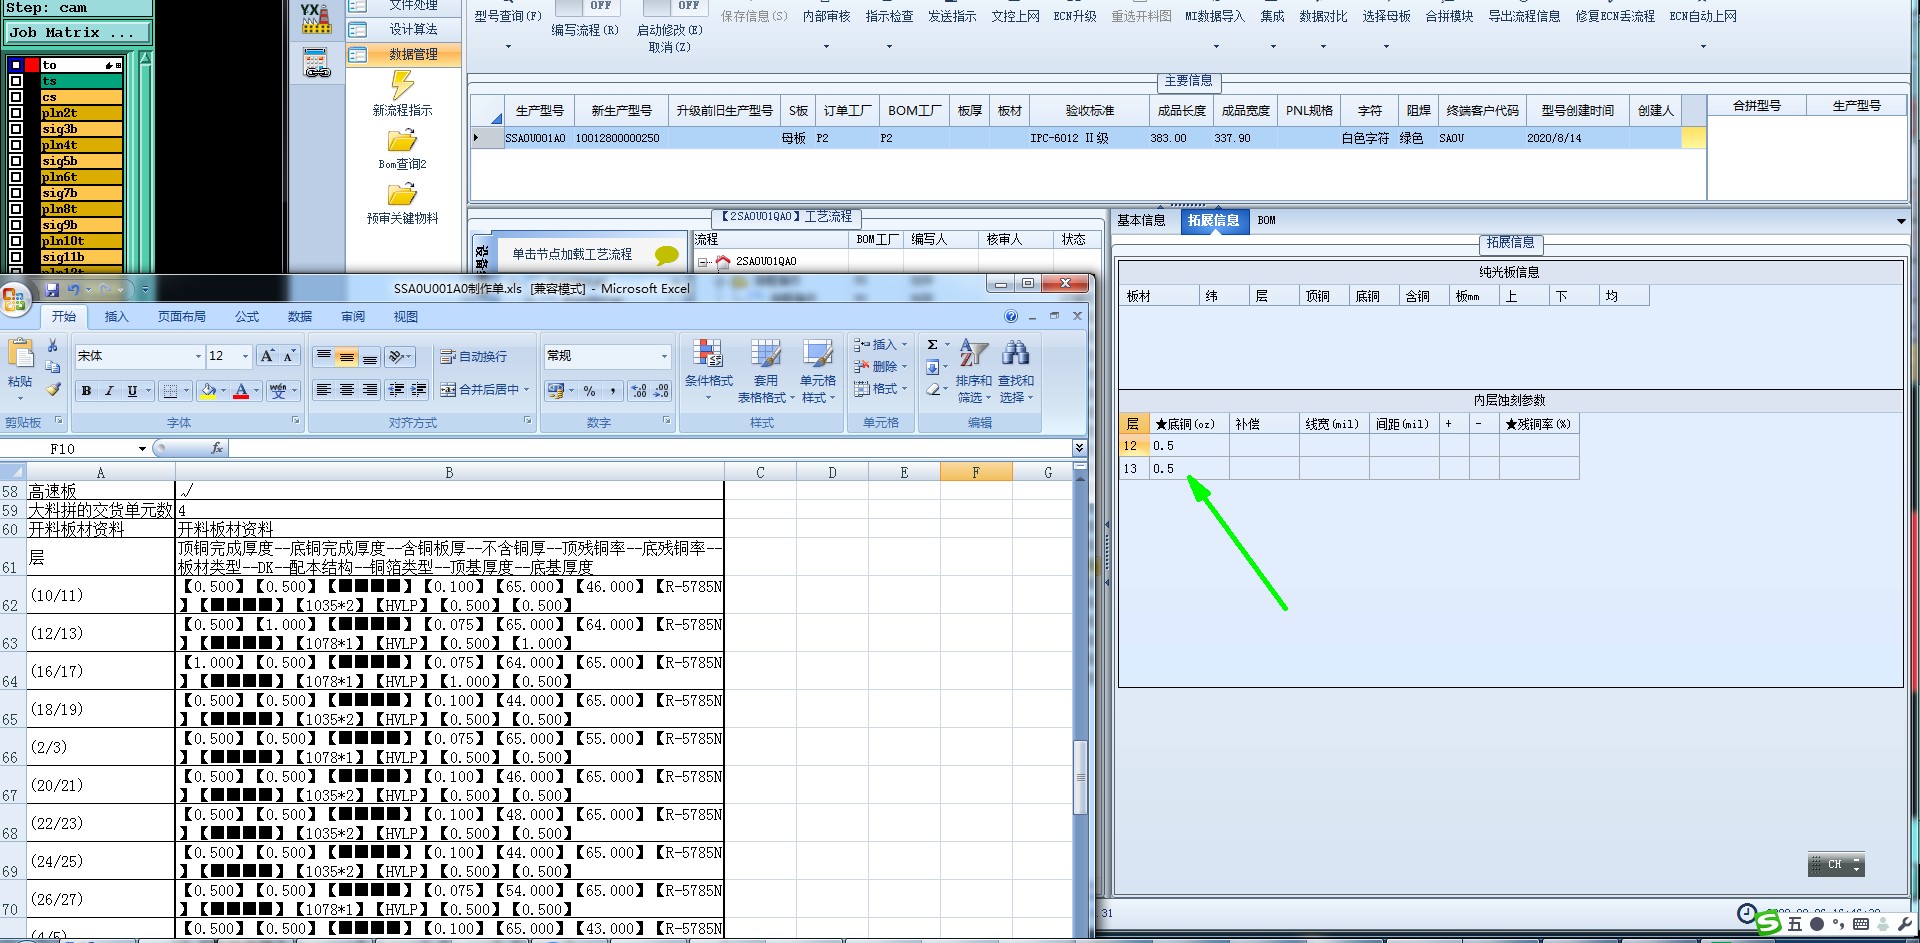Open 预审关键物料 folder icon

point(402,195)
